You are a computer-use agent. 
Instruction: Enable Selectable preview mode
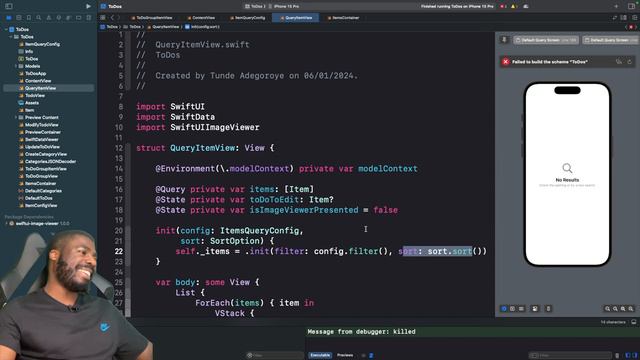pos(513,309)
